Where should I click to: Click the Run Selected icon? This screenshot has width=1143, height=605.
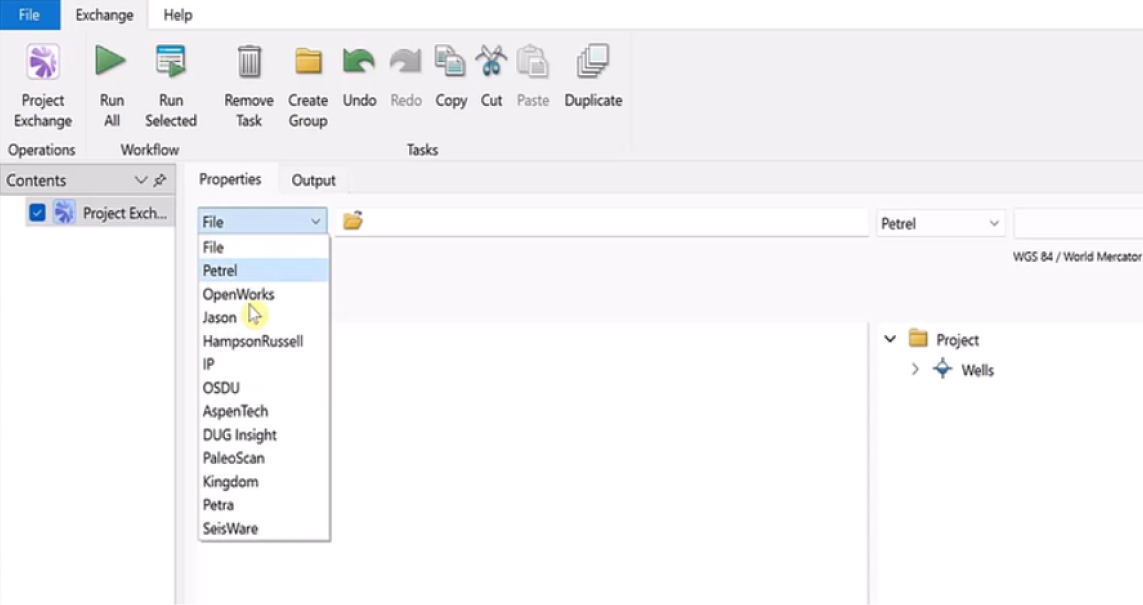pyautogui.click(x=171, y=63)
